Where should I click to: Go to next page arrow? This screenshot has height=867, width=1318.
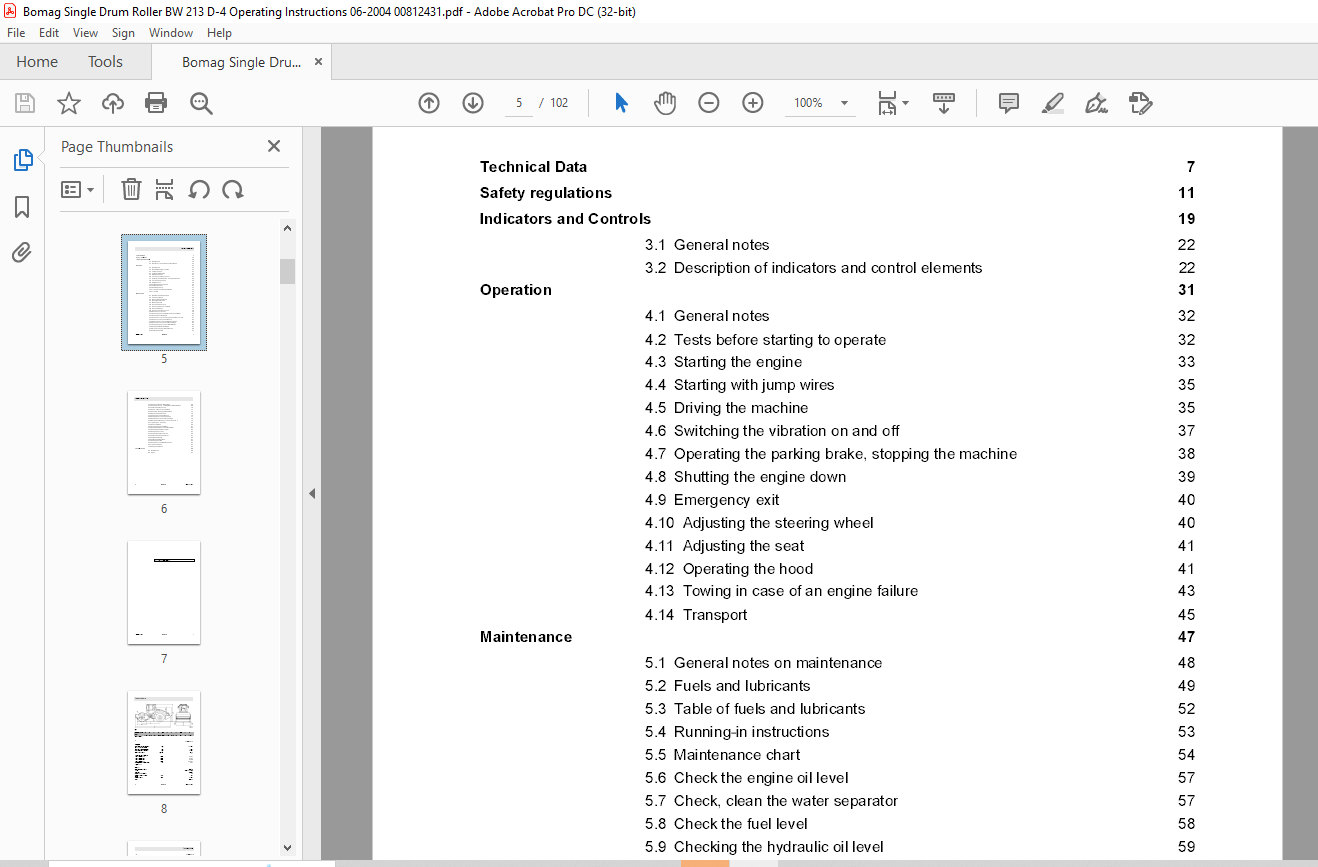[473, 103]
